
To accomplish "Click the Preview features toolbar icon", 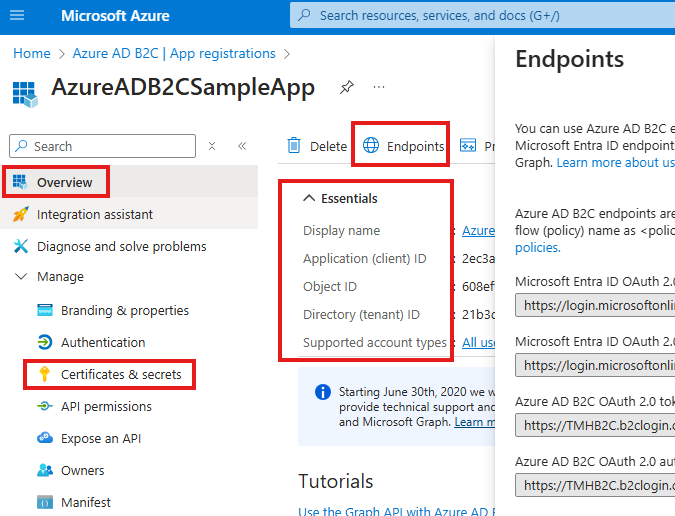I will pyautogui.click(x=468, y=145).
